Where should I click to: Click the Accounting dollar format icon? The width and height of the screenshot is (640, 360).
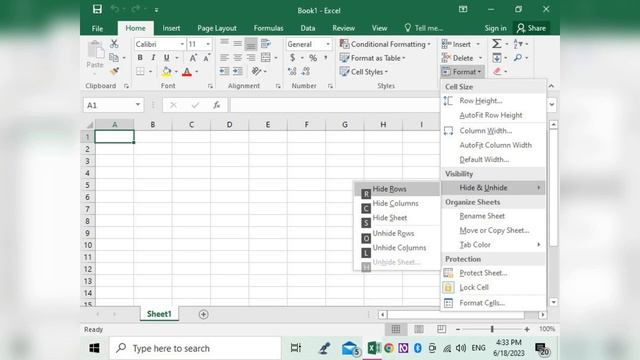(x=293, y=58)
